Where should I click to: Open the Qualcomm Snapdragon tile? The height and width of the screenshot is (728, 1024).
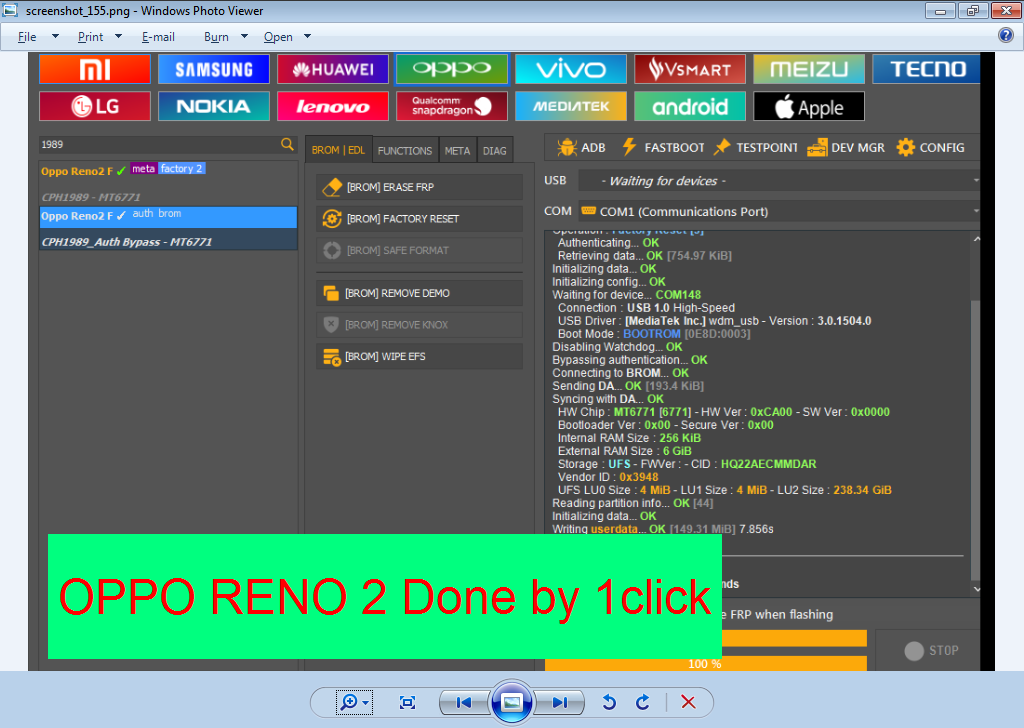[452, 106]
